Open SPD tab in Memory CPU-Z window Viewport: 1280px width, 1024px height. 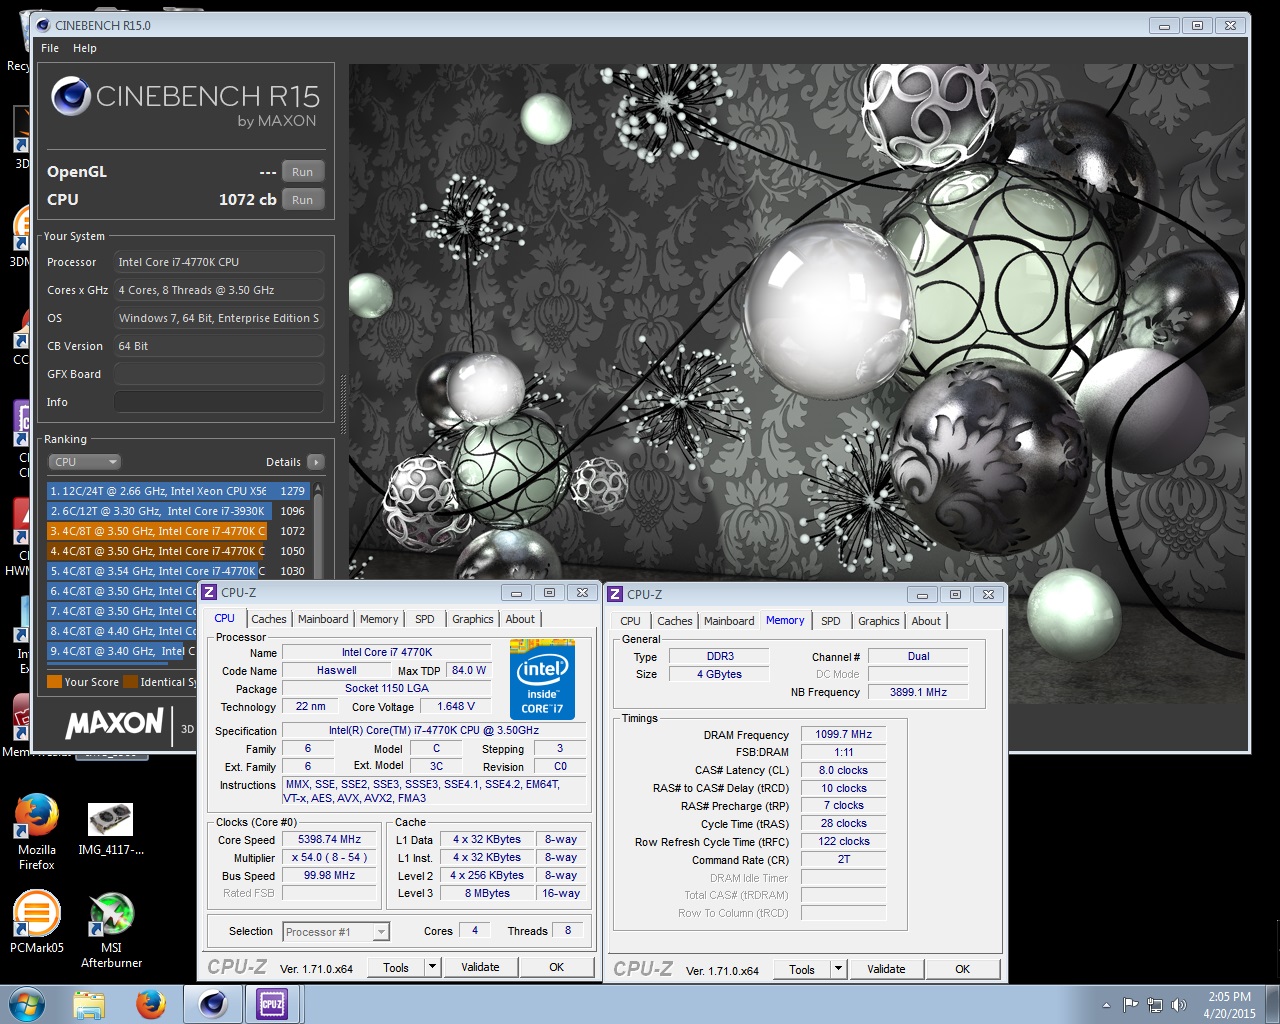click(831, 621)
